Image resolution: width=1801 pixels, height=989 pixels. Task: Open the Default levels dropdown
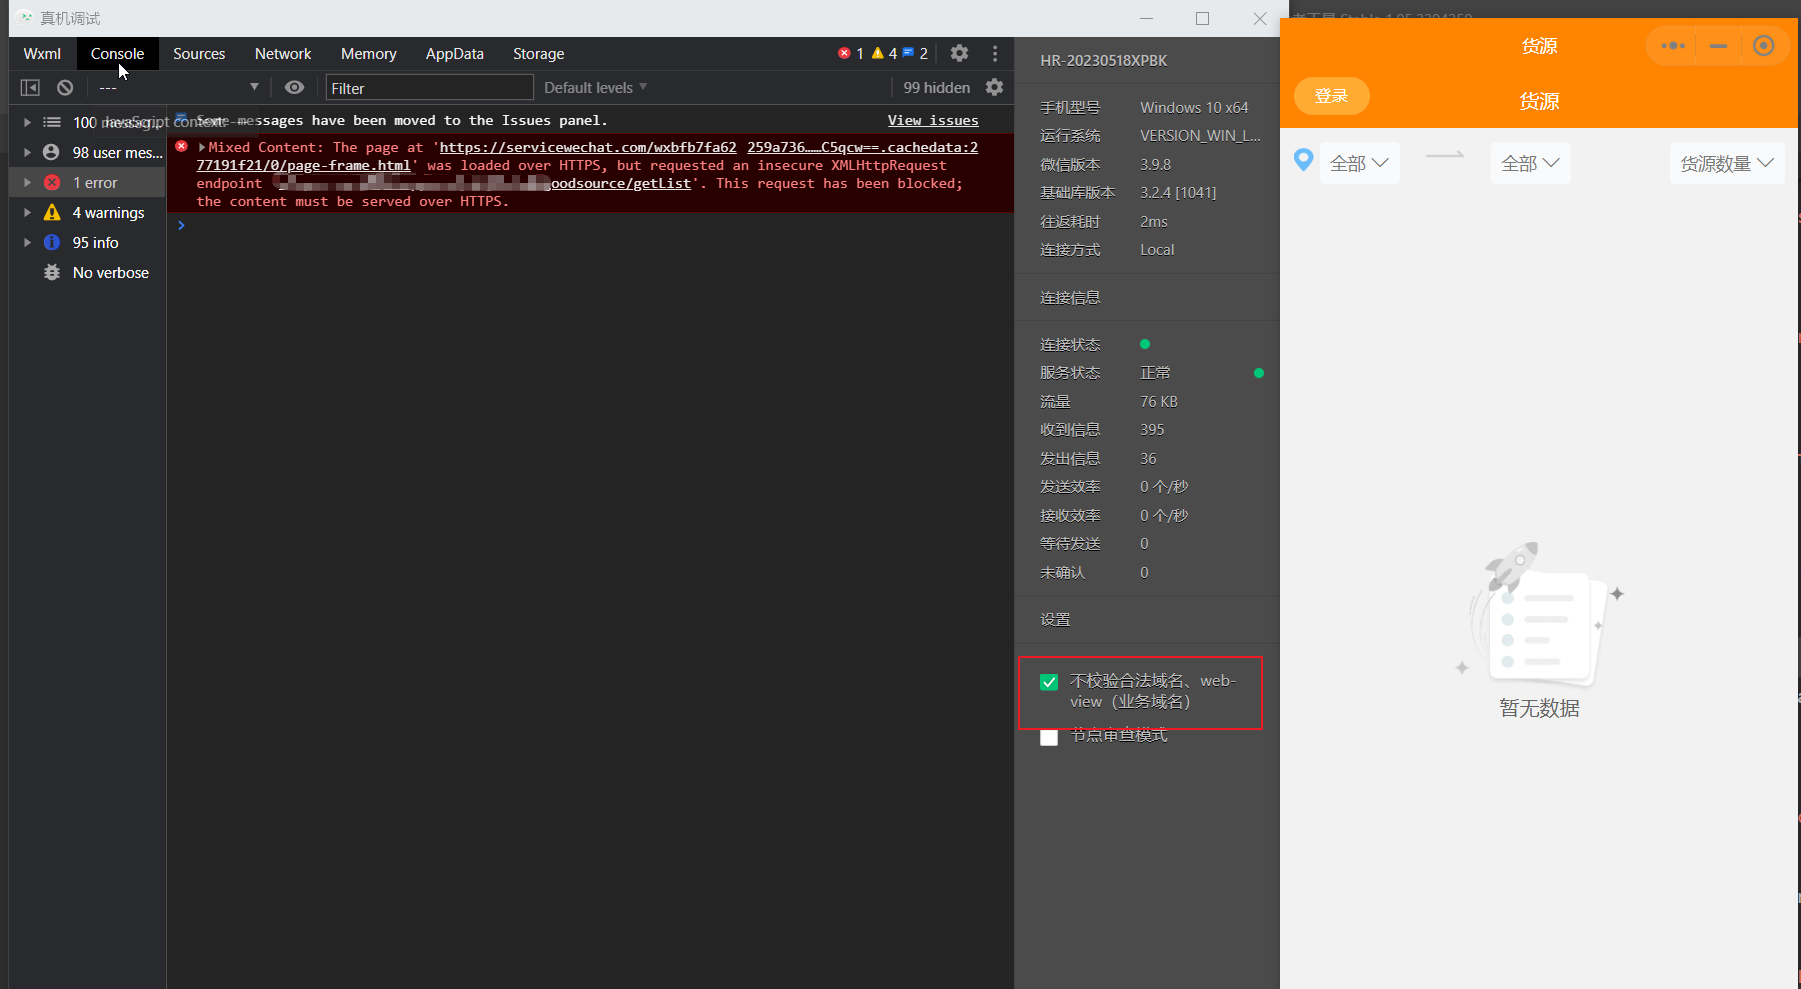click(x=595, y=87)
